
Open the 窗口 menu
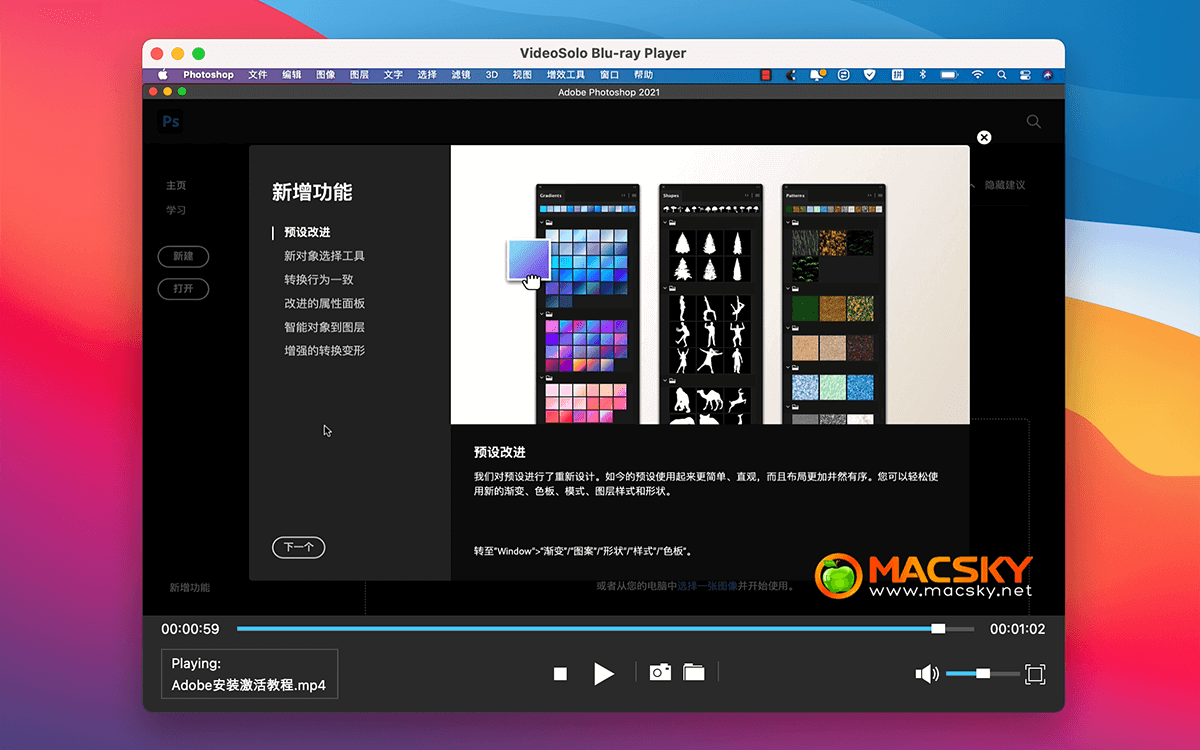[x=610, y=75]
